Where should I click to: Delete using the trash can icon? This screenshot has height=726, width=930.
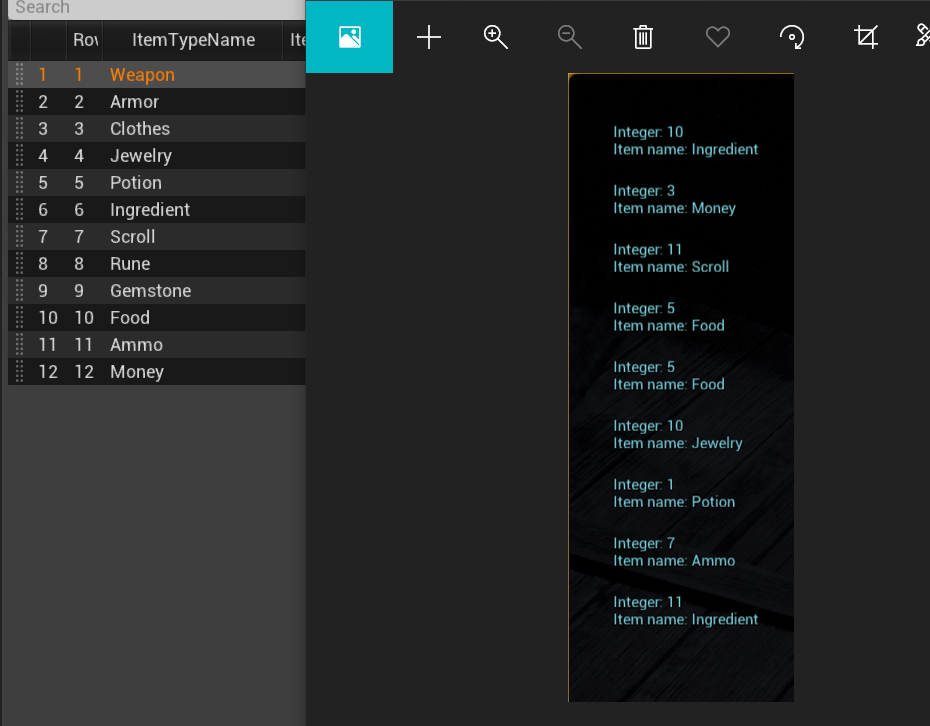coord(643,37)
